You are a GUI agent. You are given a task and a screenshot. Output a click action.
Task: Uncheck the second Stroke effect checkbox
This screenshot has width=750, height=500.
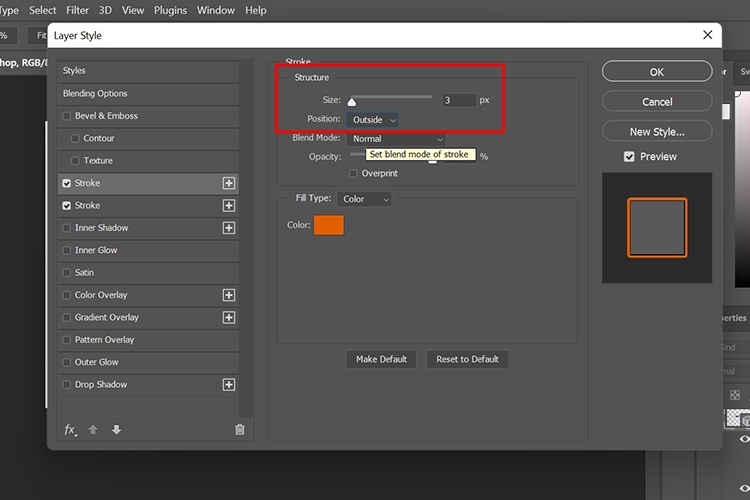tap(66, 206)
